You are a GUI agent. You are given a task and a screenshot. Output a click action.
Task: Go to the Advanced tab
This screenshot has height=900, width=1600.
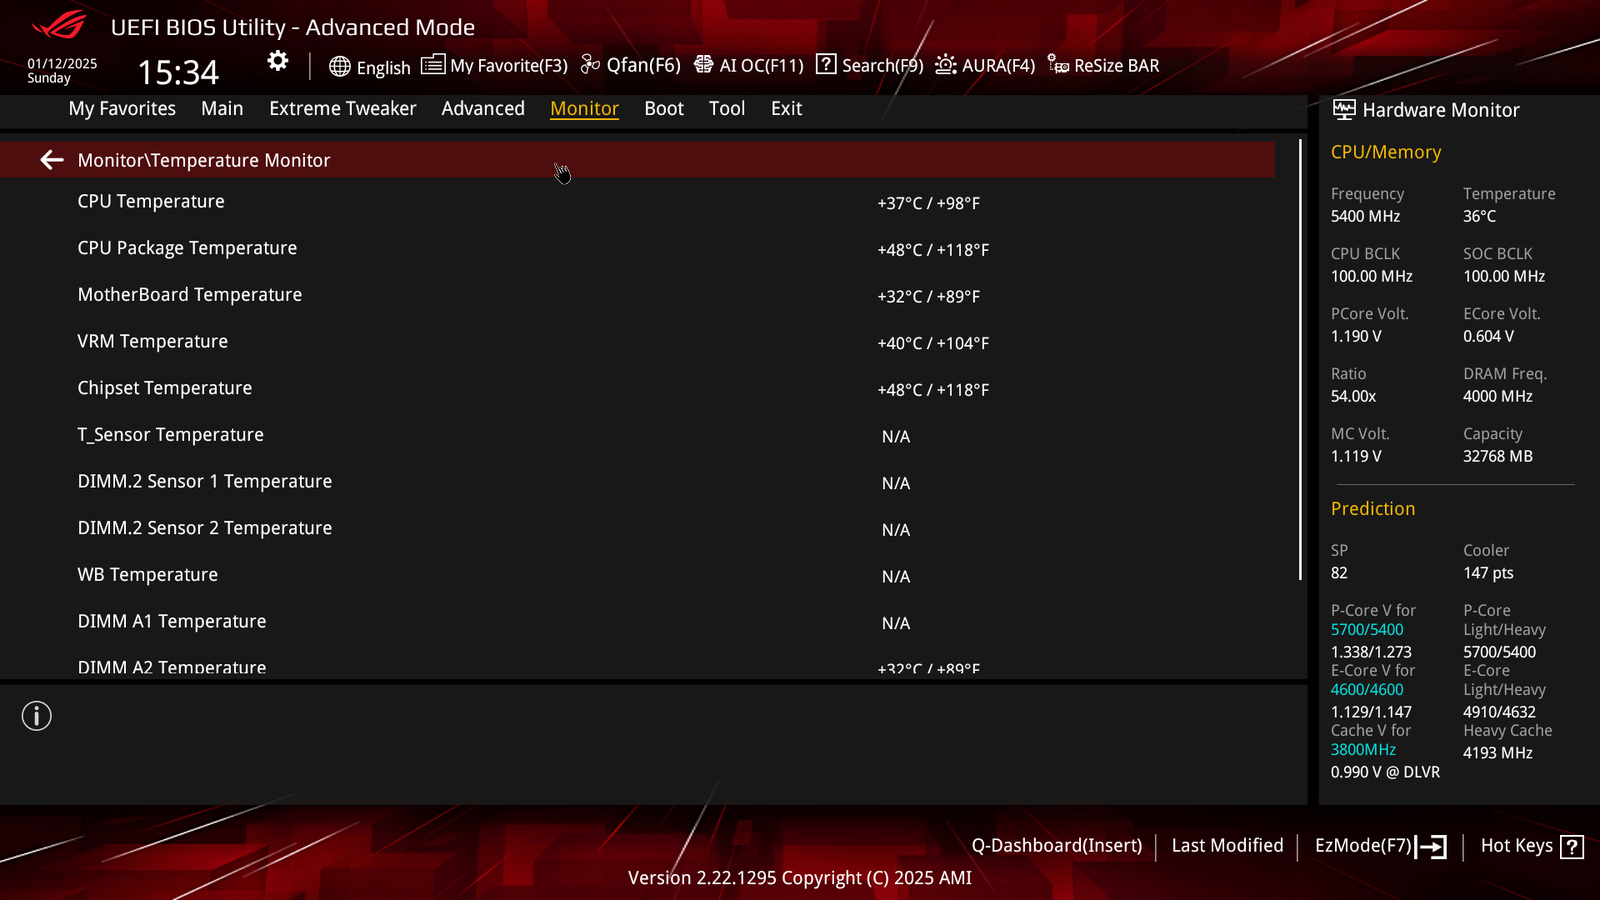click(483, 108)
